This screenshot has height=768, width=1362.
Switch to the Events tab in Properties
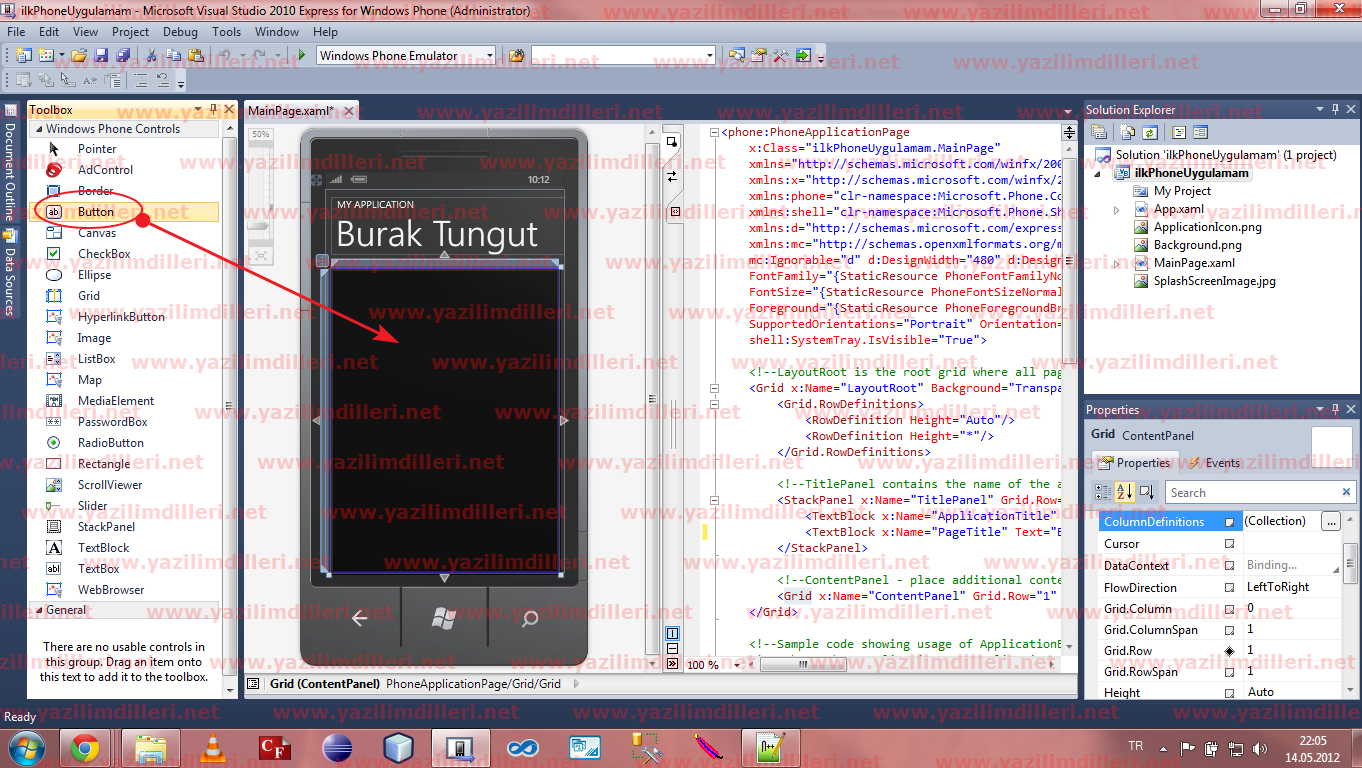coord(1215,463)
